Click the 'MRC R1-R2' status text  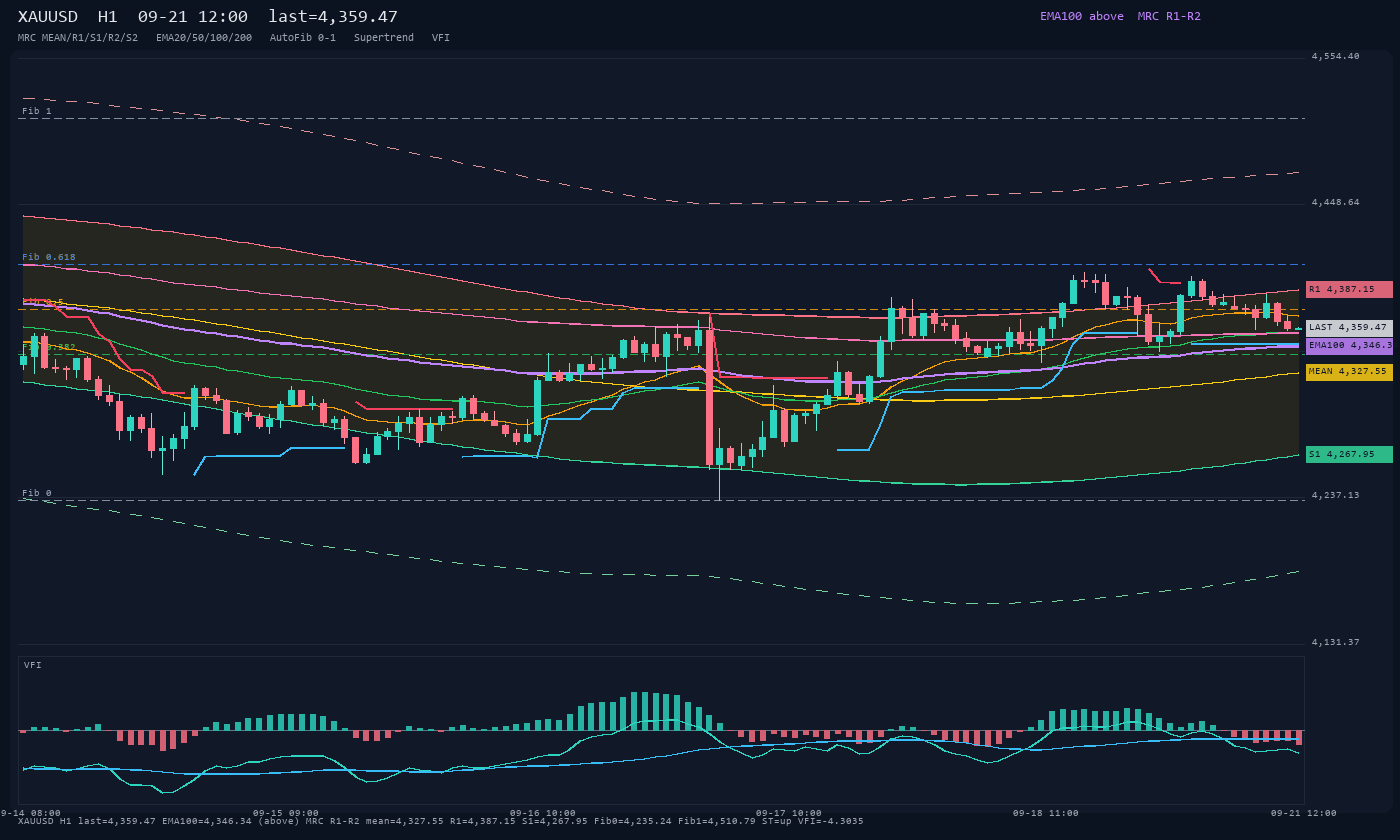point(1169,16)
